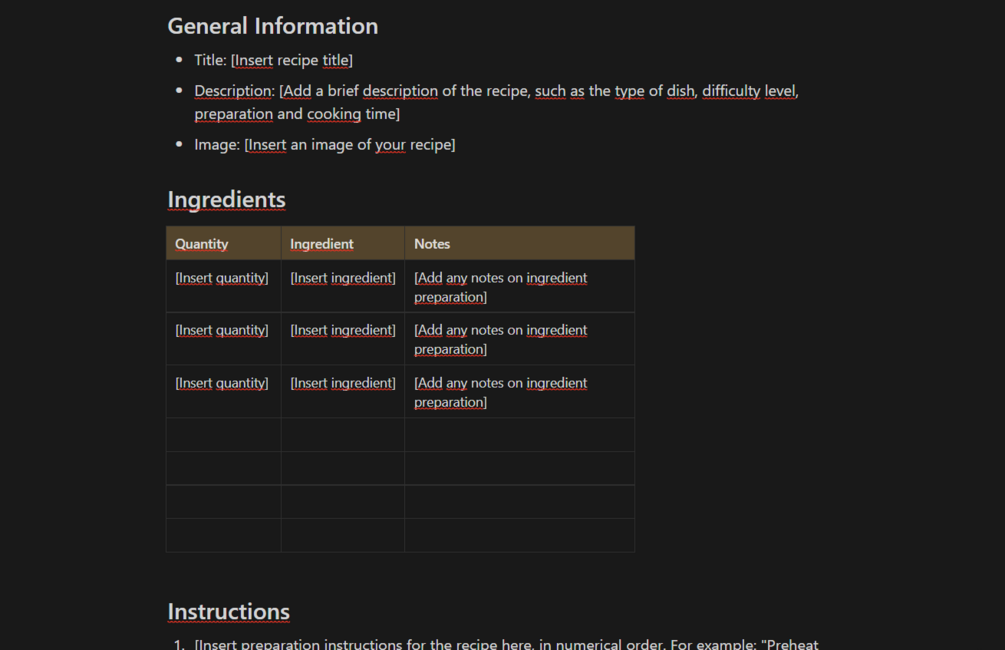Select the "Quantity" table column header

tap(202, 244)
